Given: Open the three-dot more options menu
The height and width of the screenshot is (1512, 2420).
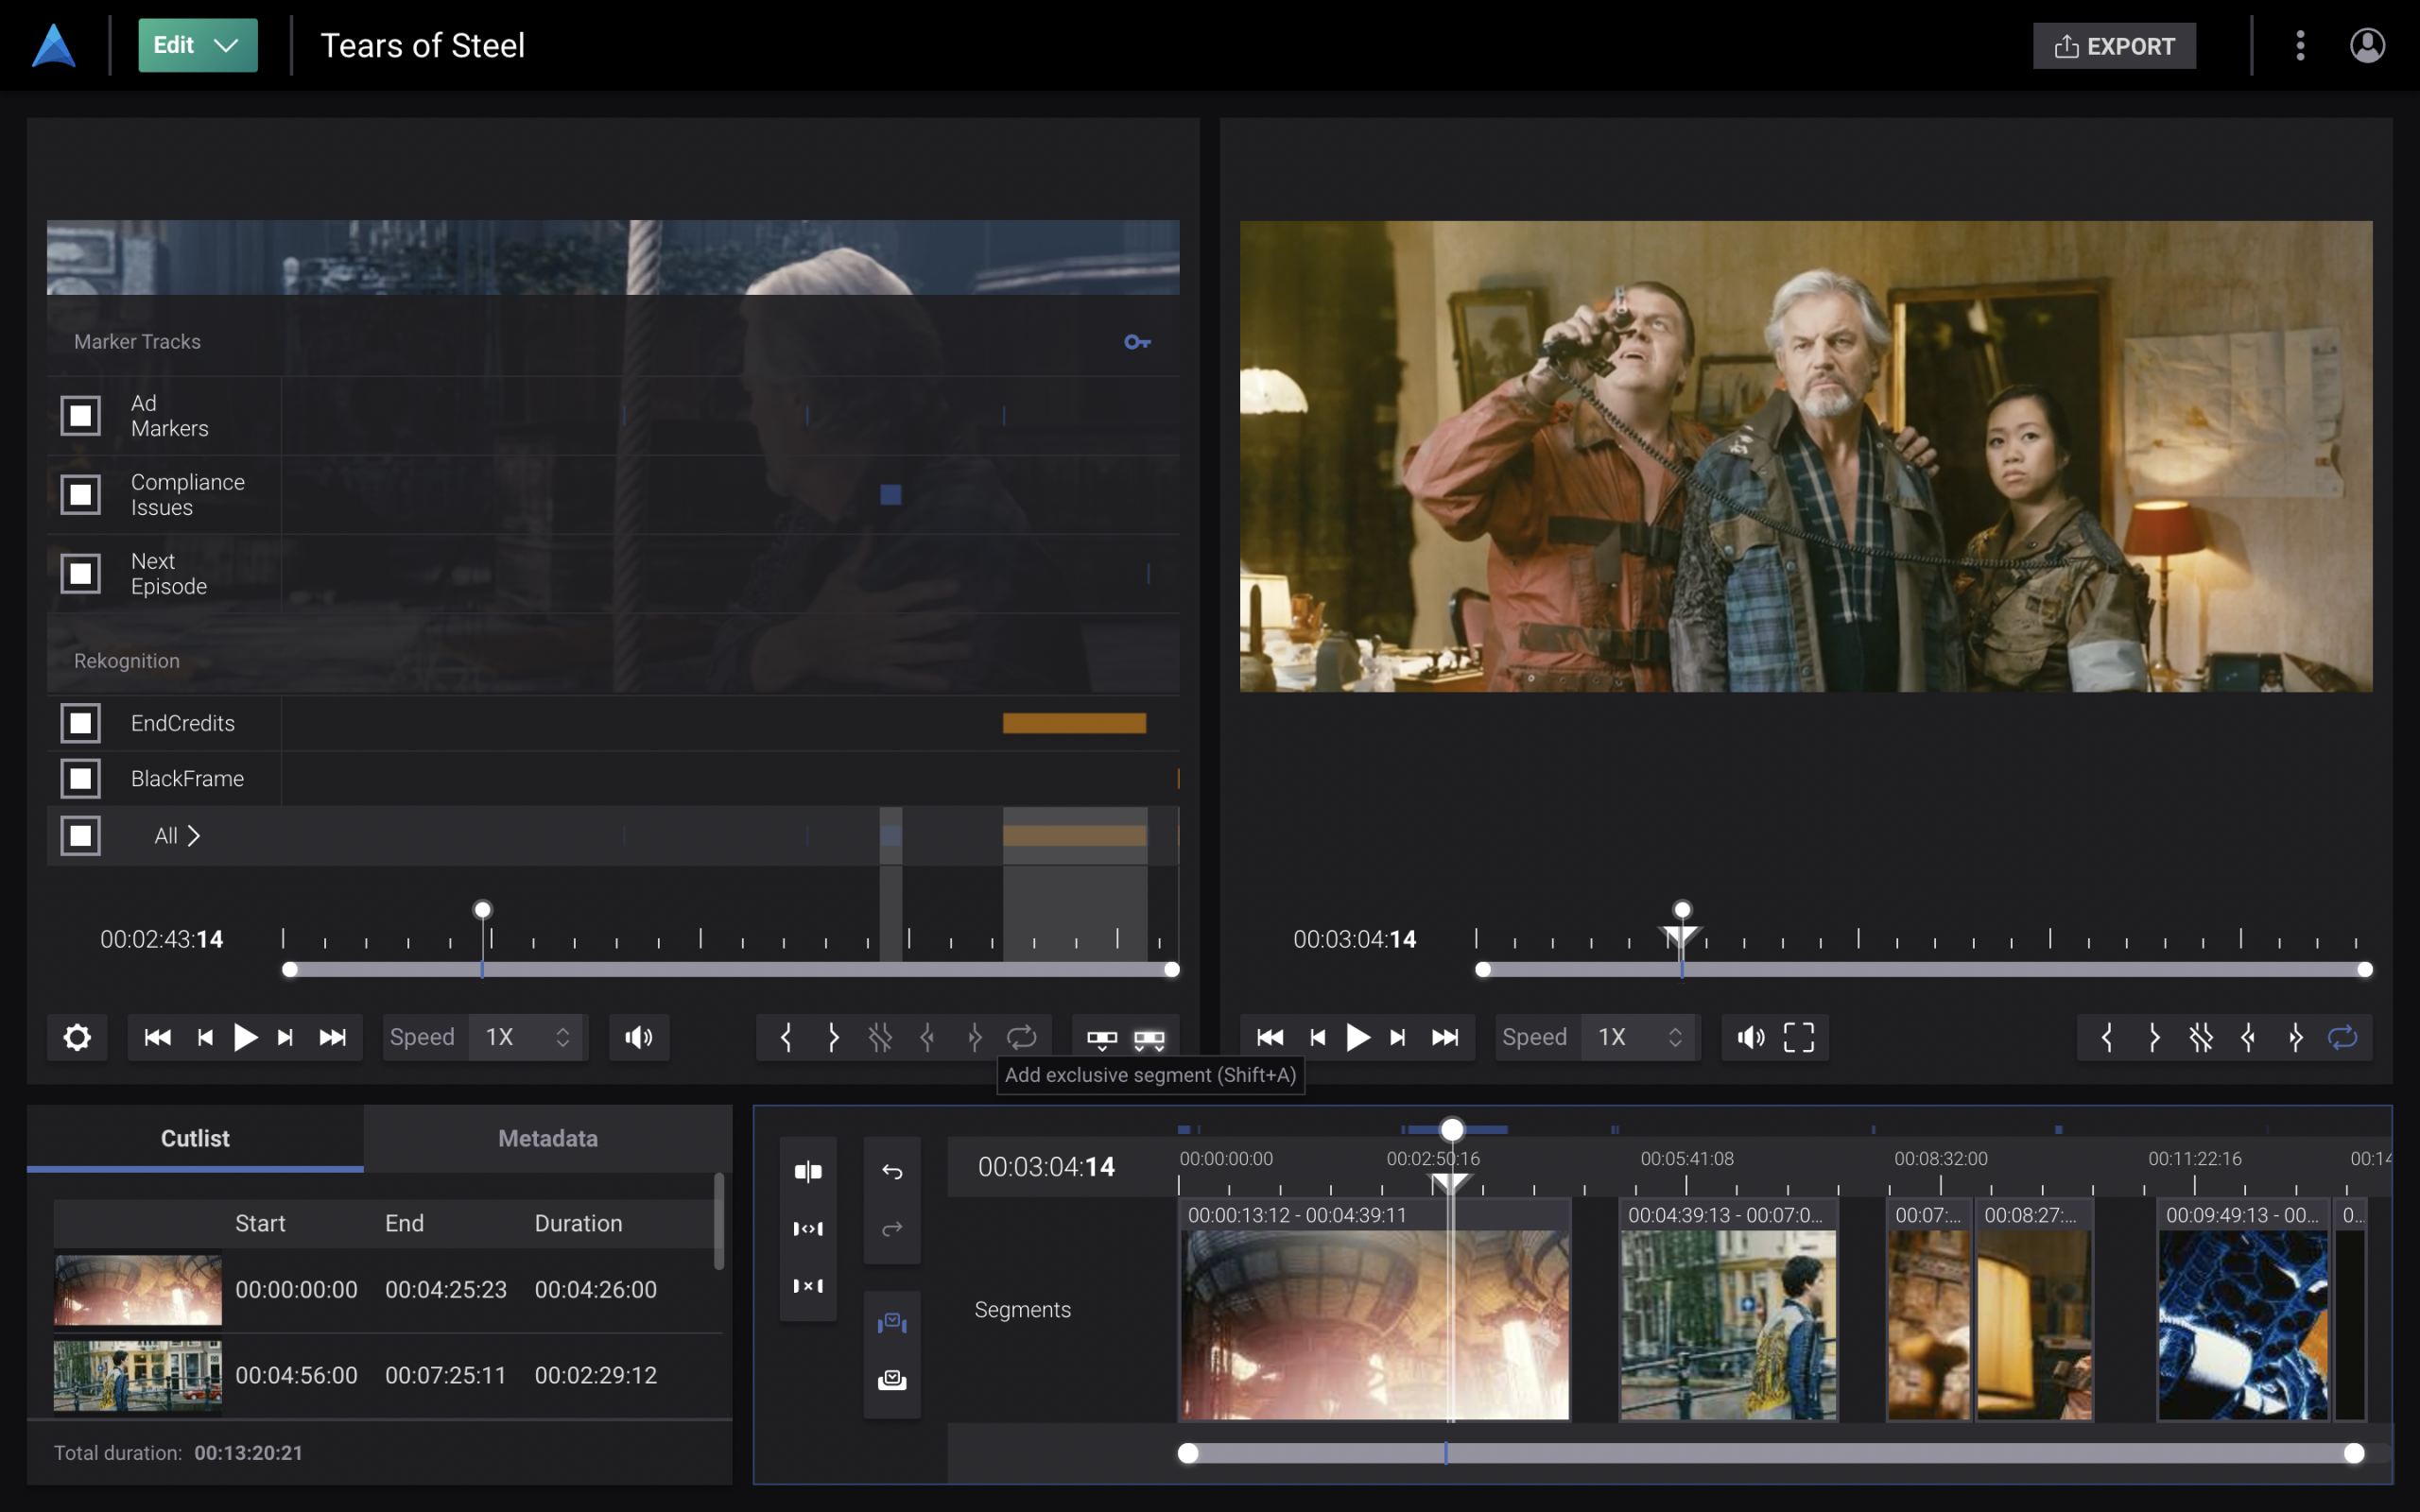Looking at the screenshot, I should pyautogui.click(x=2300, y=45).
